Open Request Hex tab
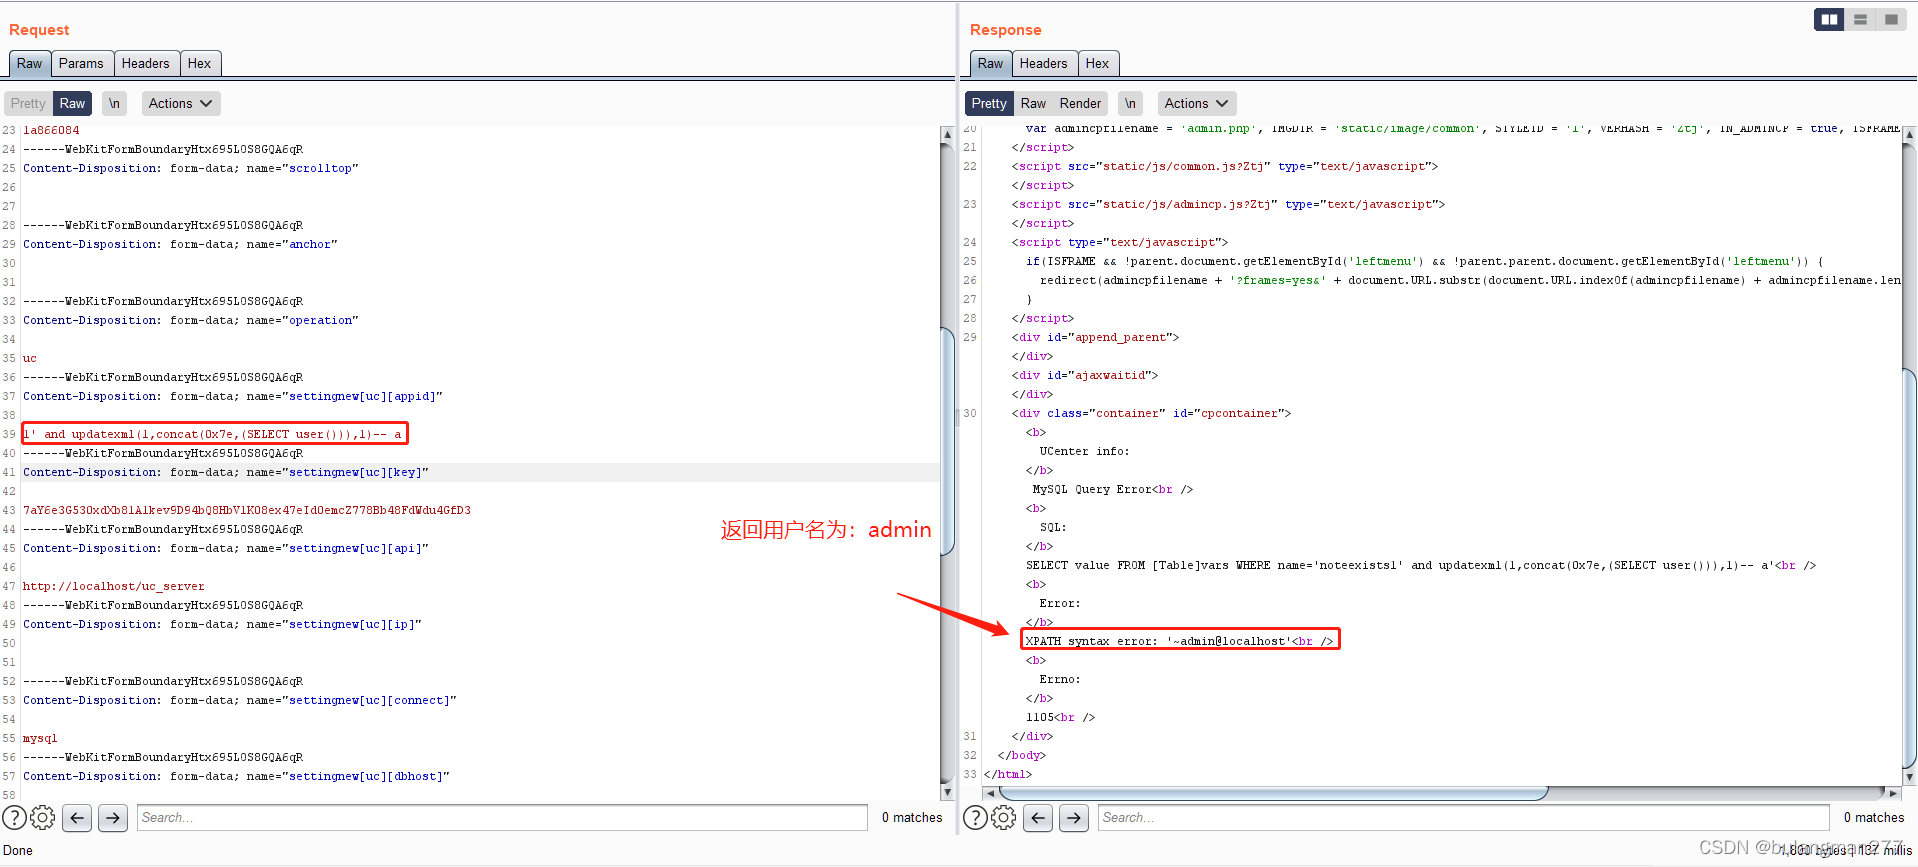Screen dimensions: 1918x867 tap(200, 63)
